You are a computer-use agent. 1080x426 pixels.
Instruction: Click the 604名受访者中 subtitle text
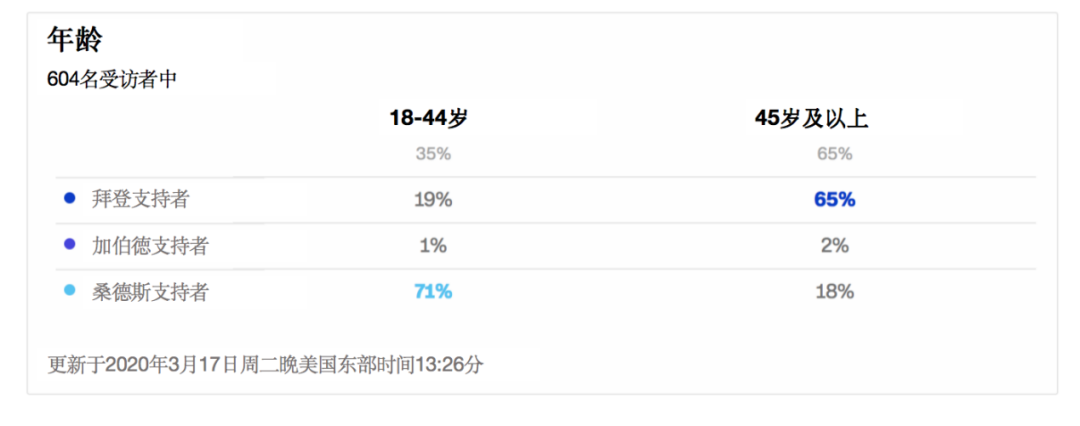tap(112, 79)
